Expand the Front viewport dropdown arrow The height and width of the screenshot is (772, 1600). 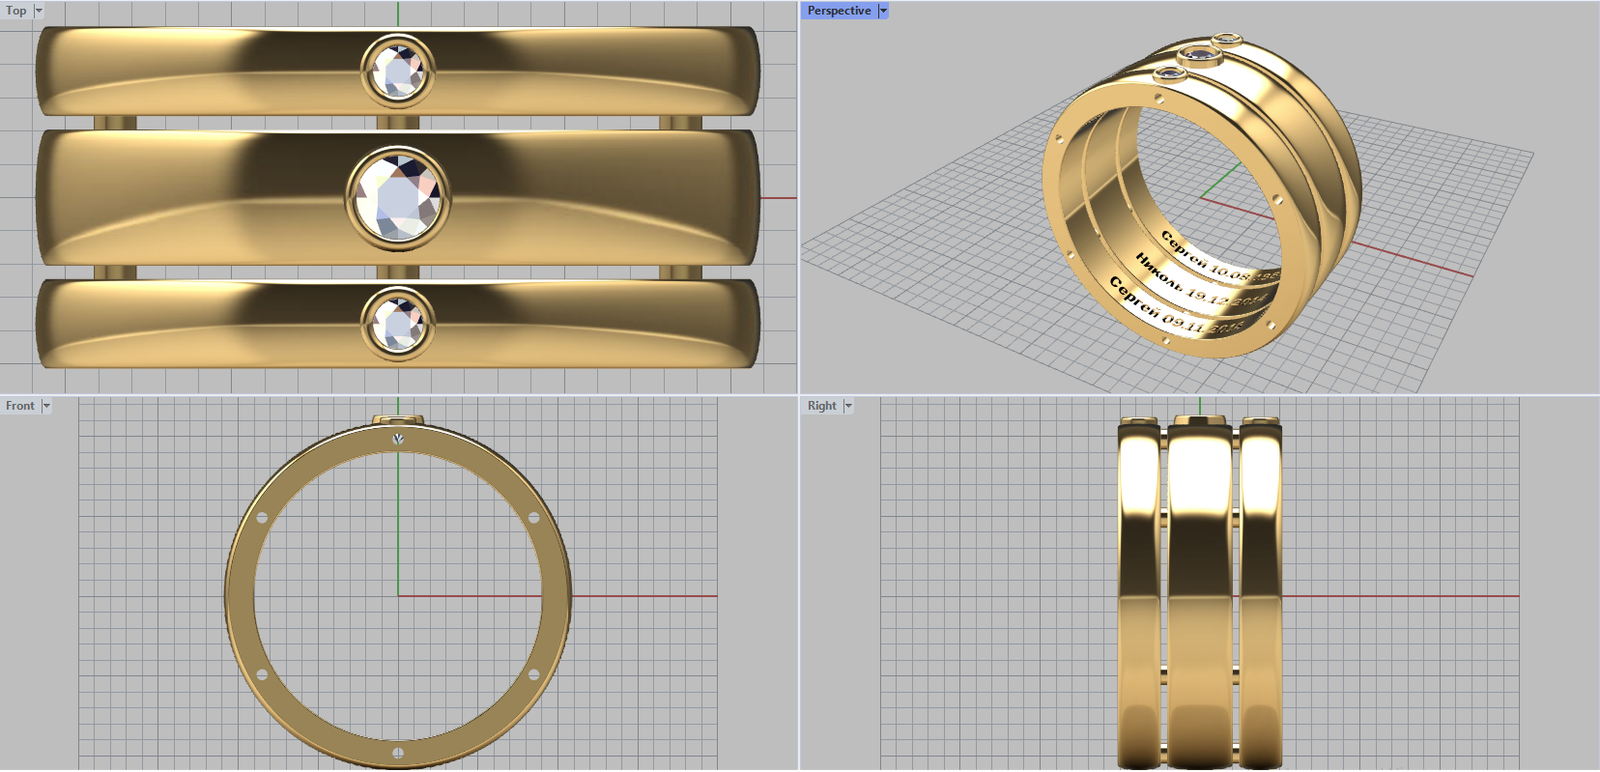click(46, 406)
